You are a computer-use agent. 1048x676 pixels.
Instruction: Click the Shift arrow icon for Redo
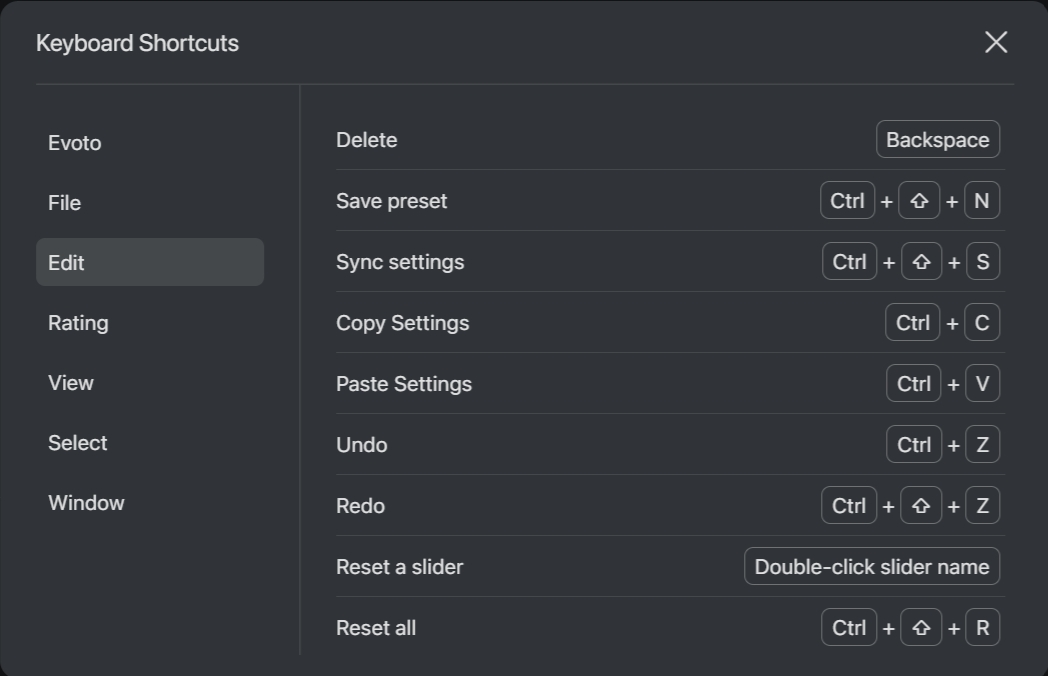tap(921, 506)
